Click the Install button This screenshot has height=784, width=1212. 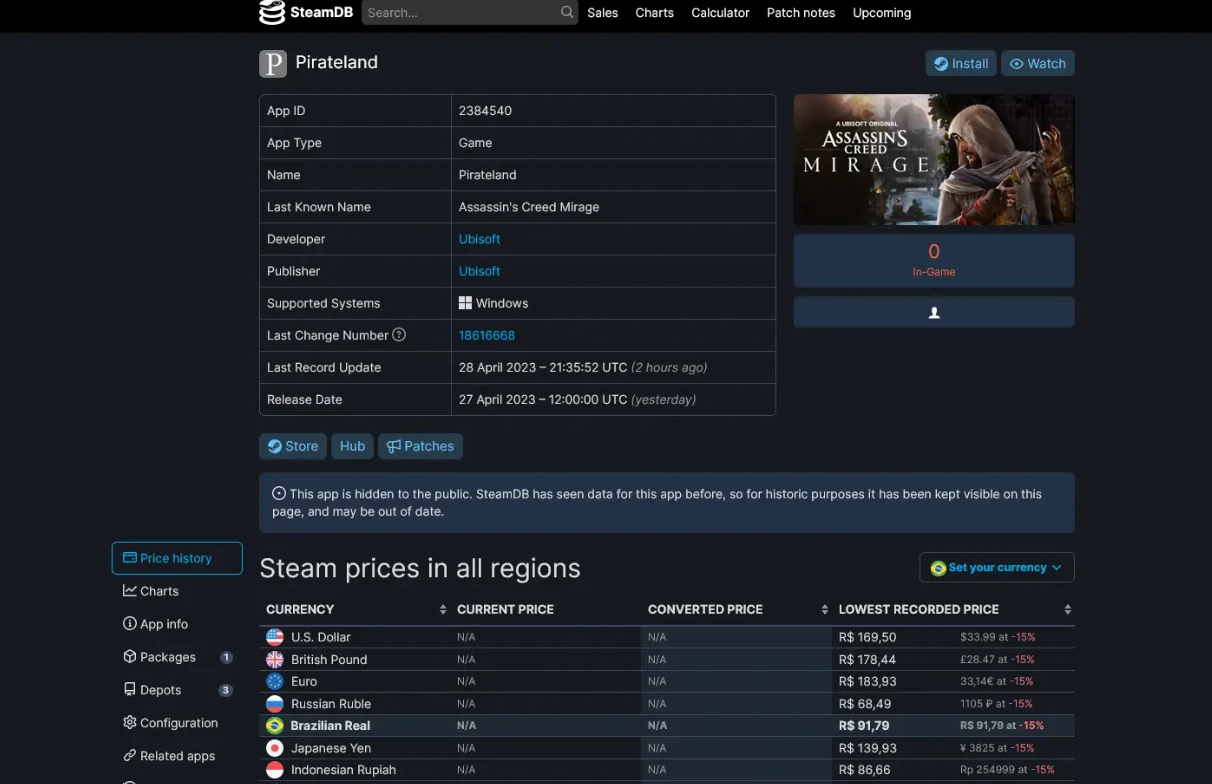[x=961, y=63]
